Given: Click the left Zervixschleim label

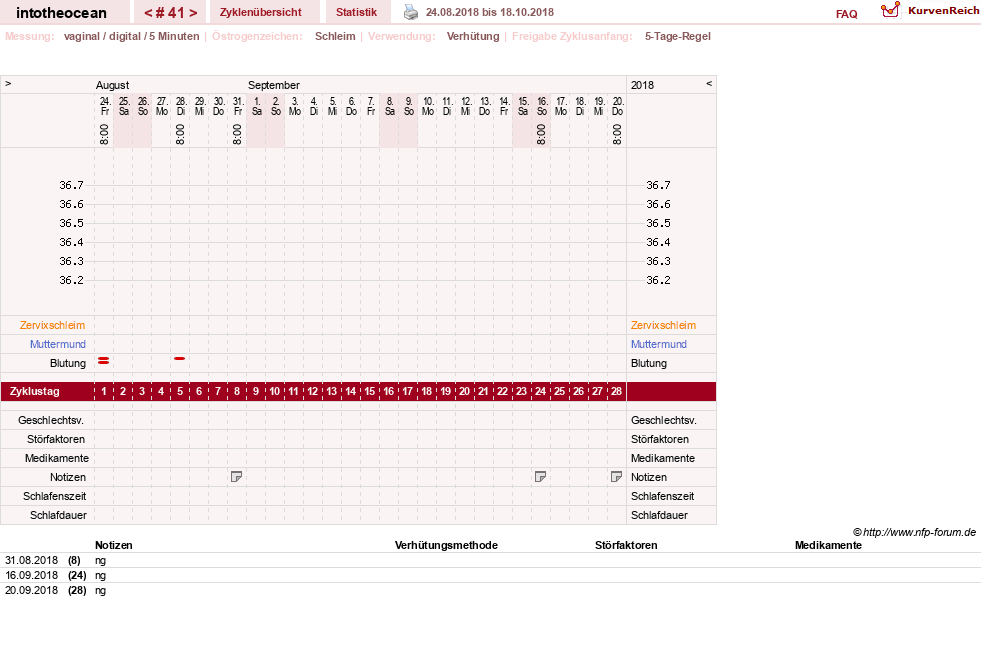Looking at the screenshot, I should coord(52,325).
